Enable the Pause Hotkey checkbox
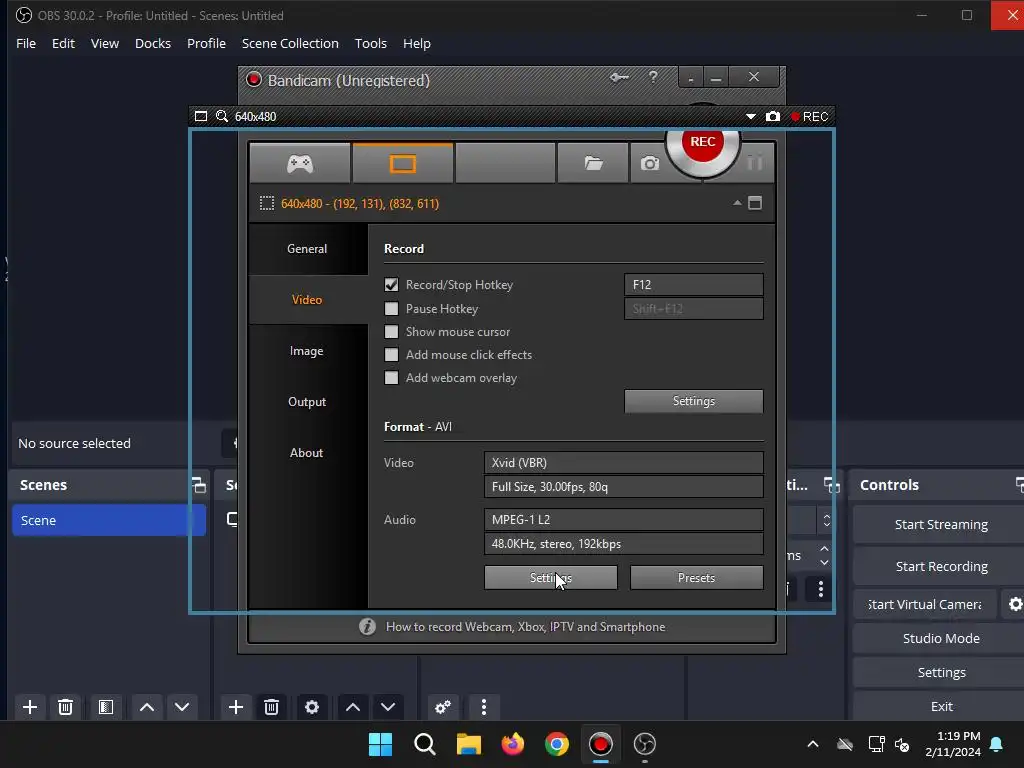Screen dimensions: 1024x768 coord(391,308)
